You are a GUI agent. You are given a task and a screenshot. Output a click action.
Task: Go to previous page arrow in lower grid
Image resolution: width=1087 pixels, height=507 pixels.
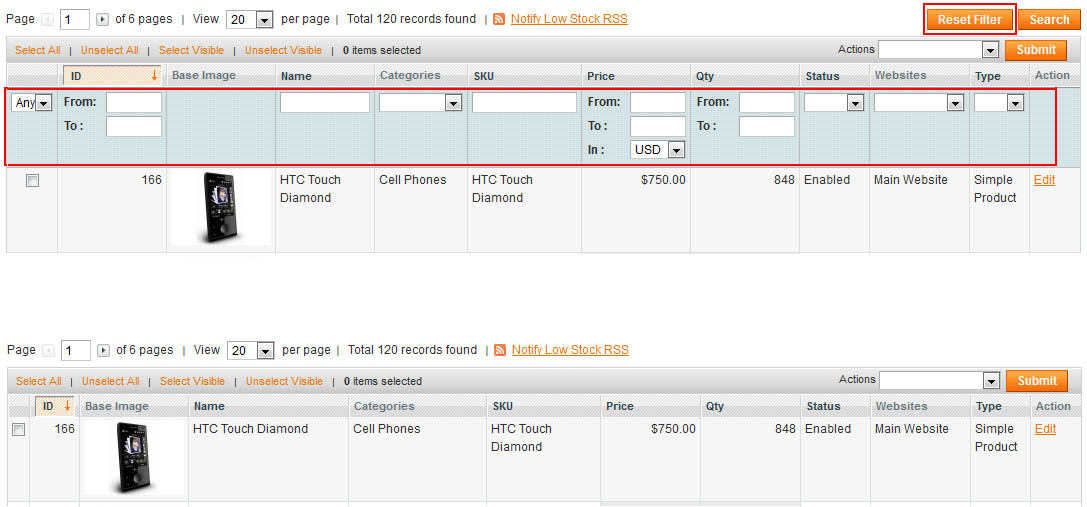pyautogui.click(x=48, y=350)
